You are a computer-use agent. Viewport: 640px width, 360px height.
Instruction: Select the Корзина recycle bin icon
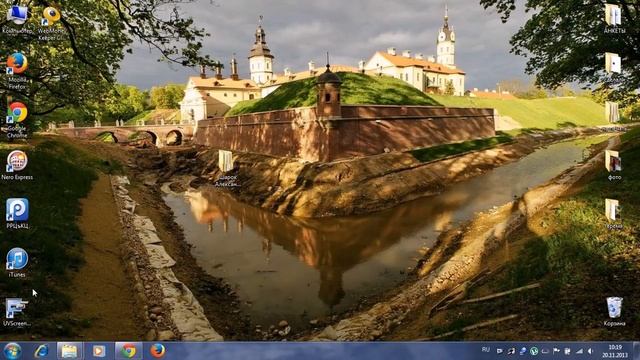614,311
